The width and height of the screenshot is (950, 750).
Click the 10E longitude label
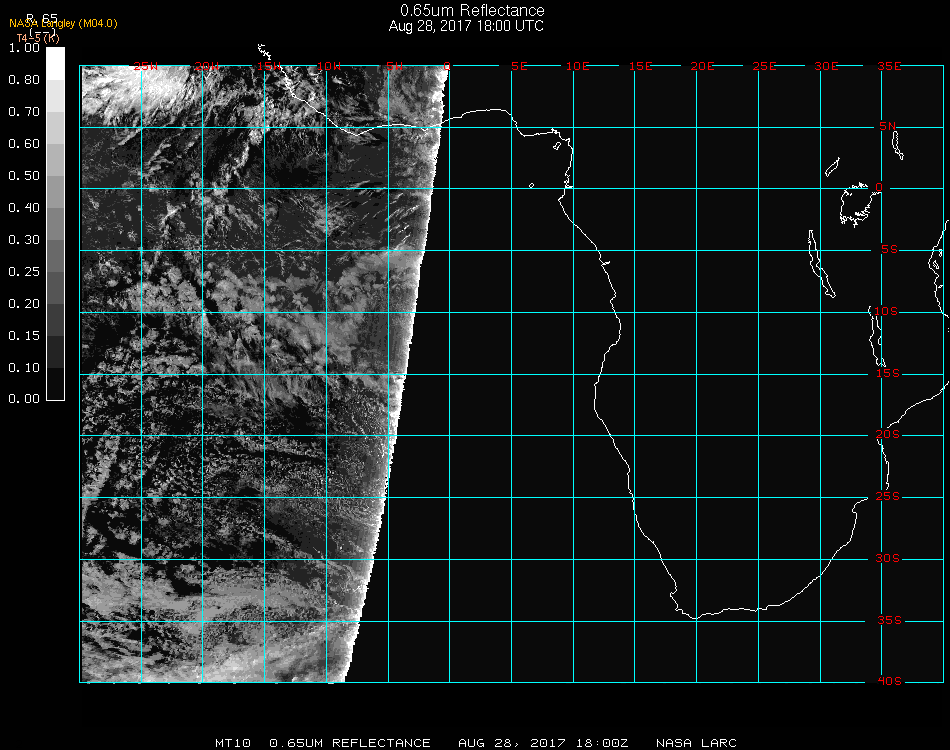coord(577,66)
